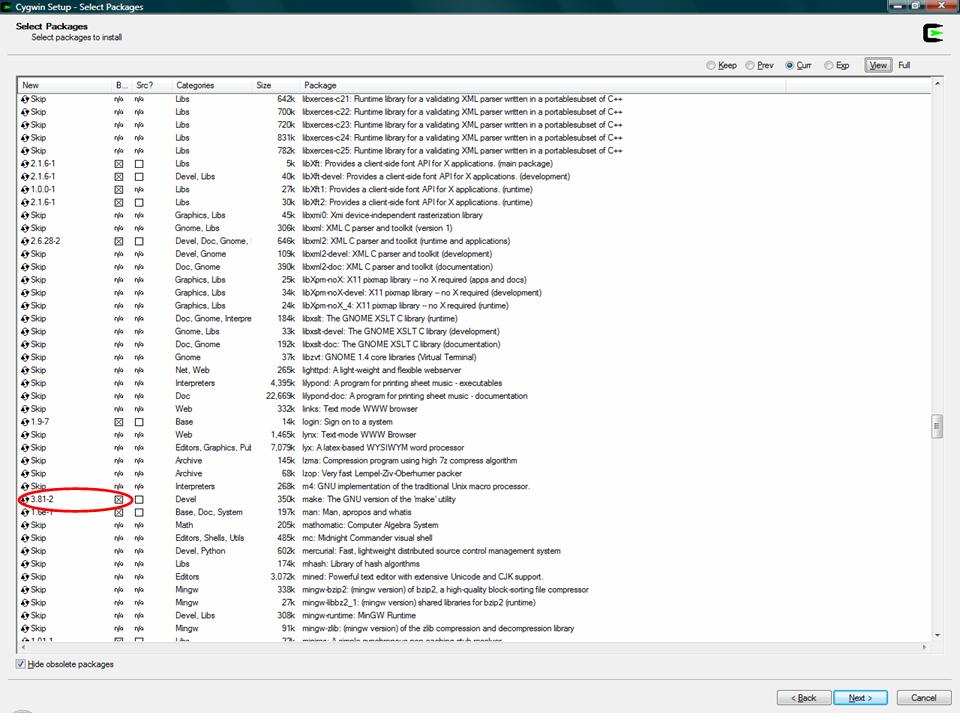The width and height of the screenshot is (960, 720).
Task: Go back with the Back button
Action: point(804,697)
